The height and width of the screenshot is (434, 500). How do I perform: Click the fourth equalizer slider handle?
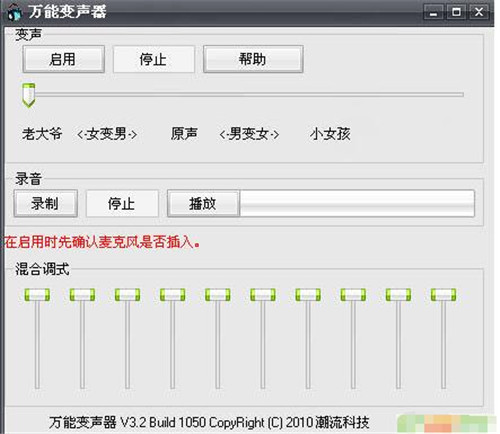click(x=173, y=295)
